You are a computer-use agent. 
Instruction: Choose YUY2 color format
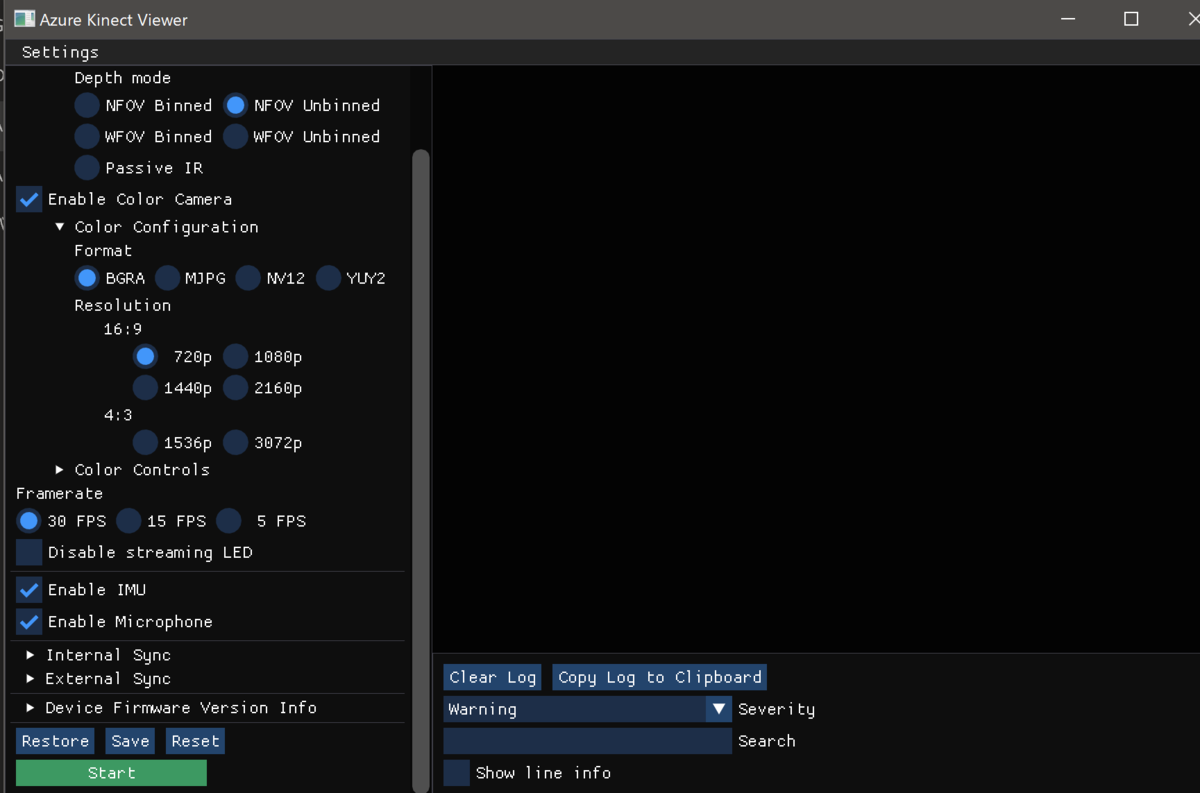tap(328, 278)
